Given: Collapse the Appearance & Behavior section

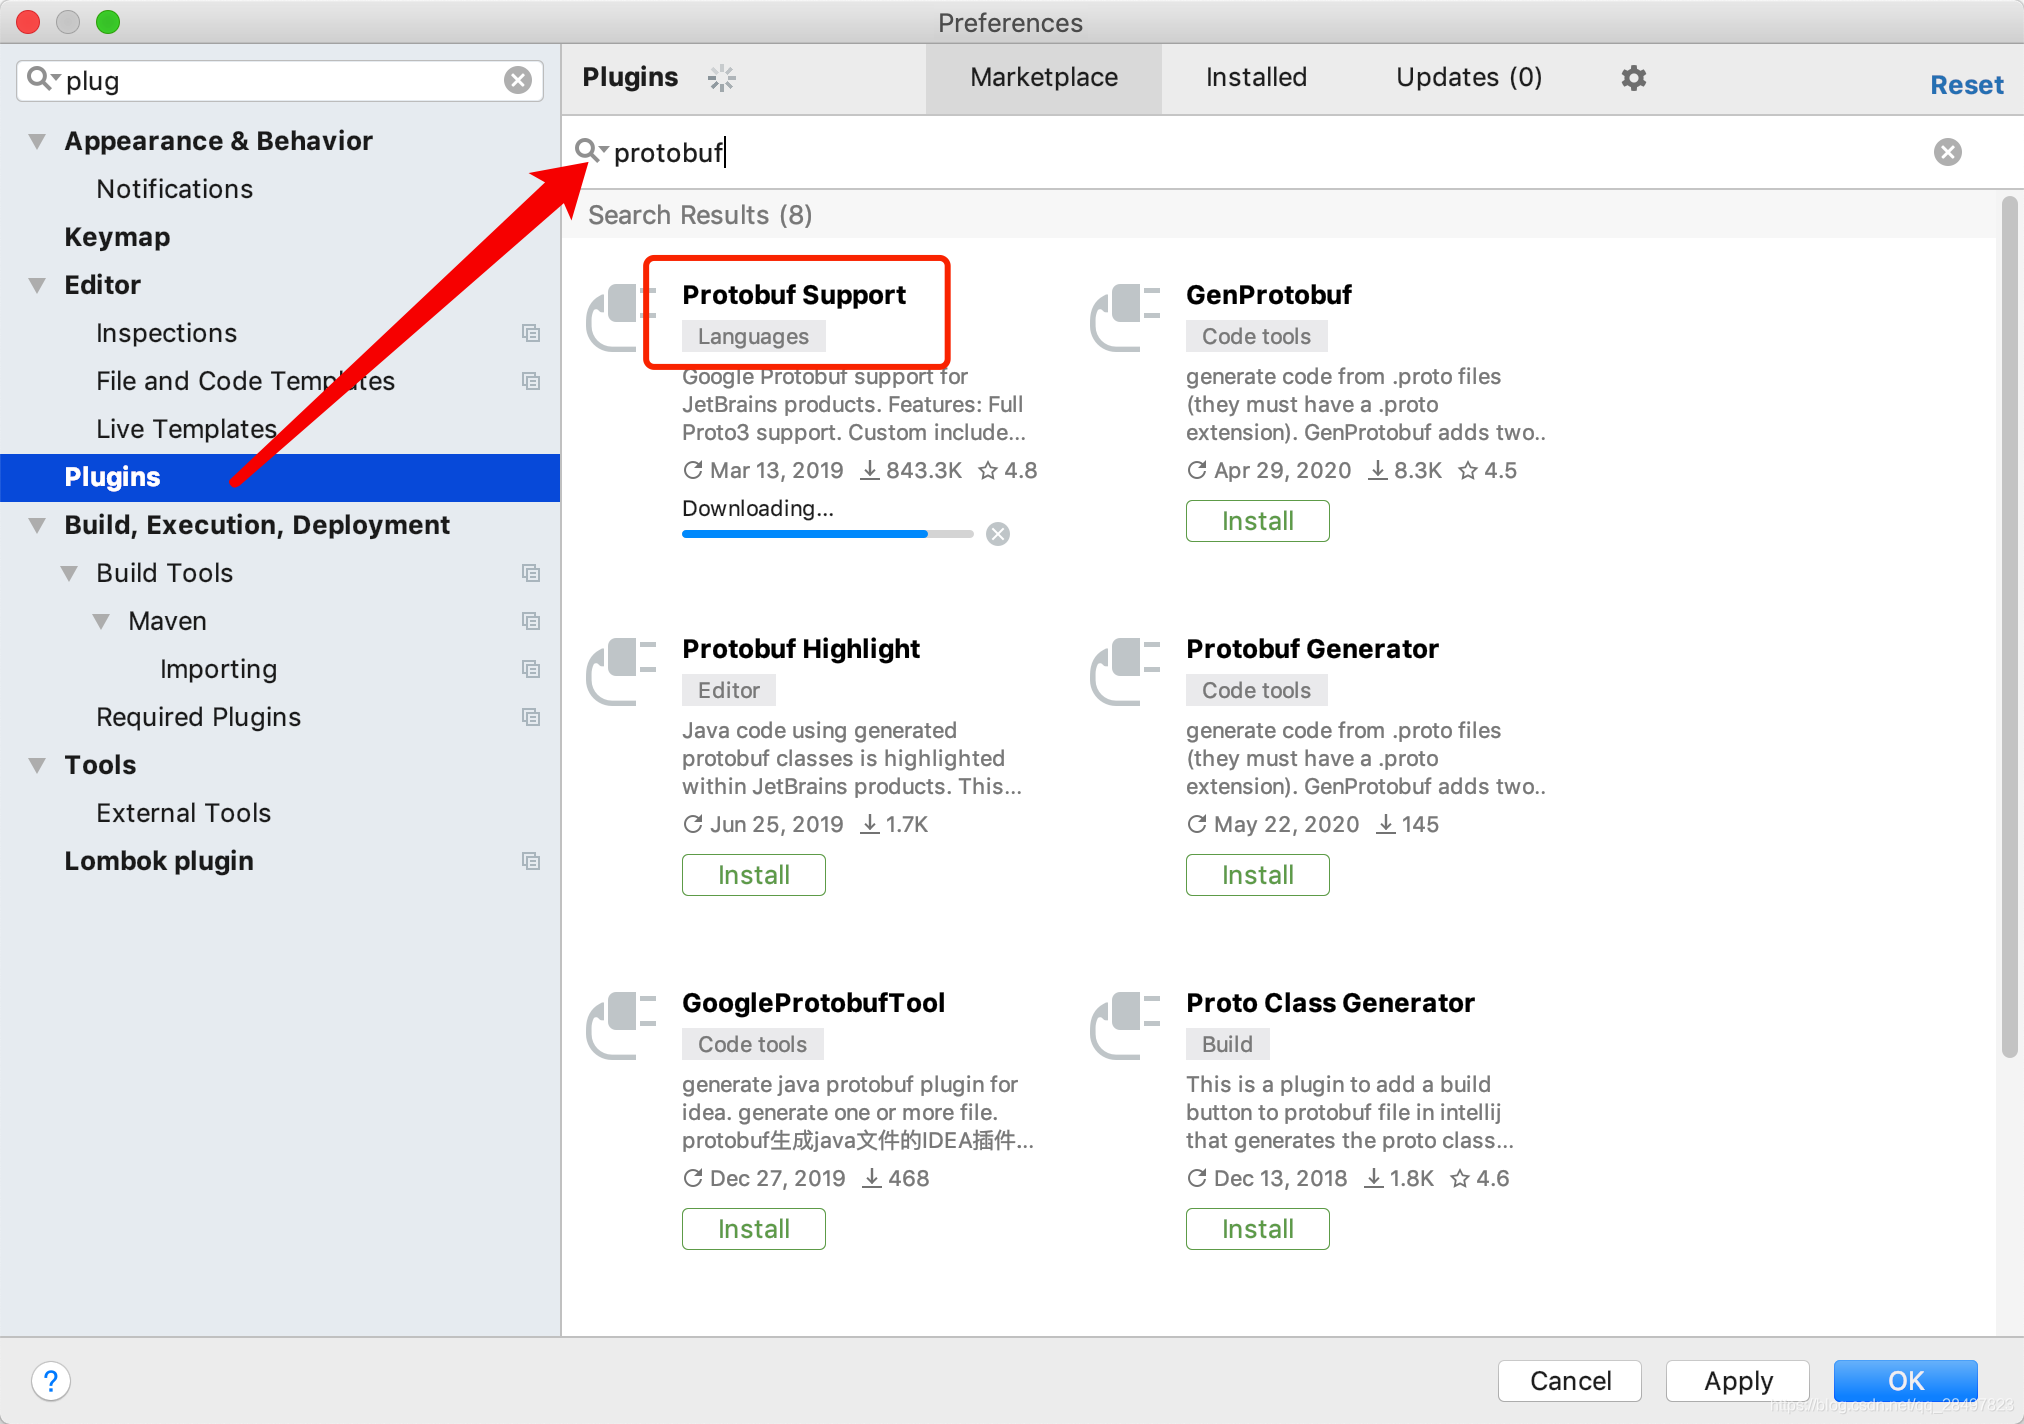Looking at the screenshot, I should [x=38, y=141].
